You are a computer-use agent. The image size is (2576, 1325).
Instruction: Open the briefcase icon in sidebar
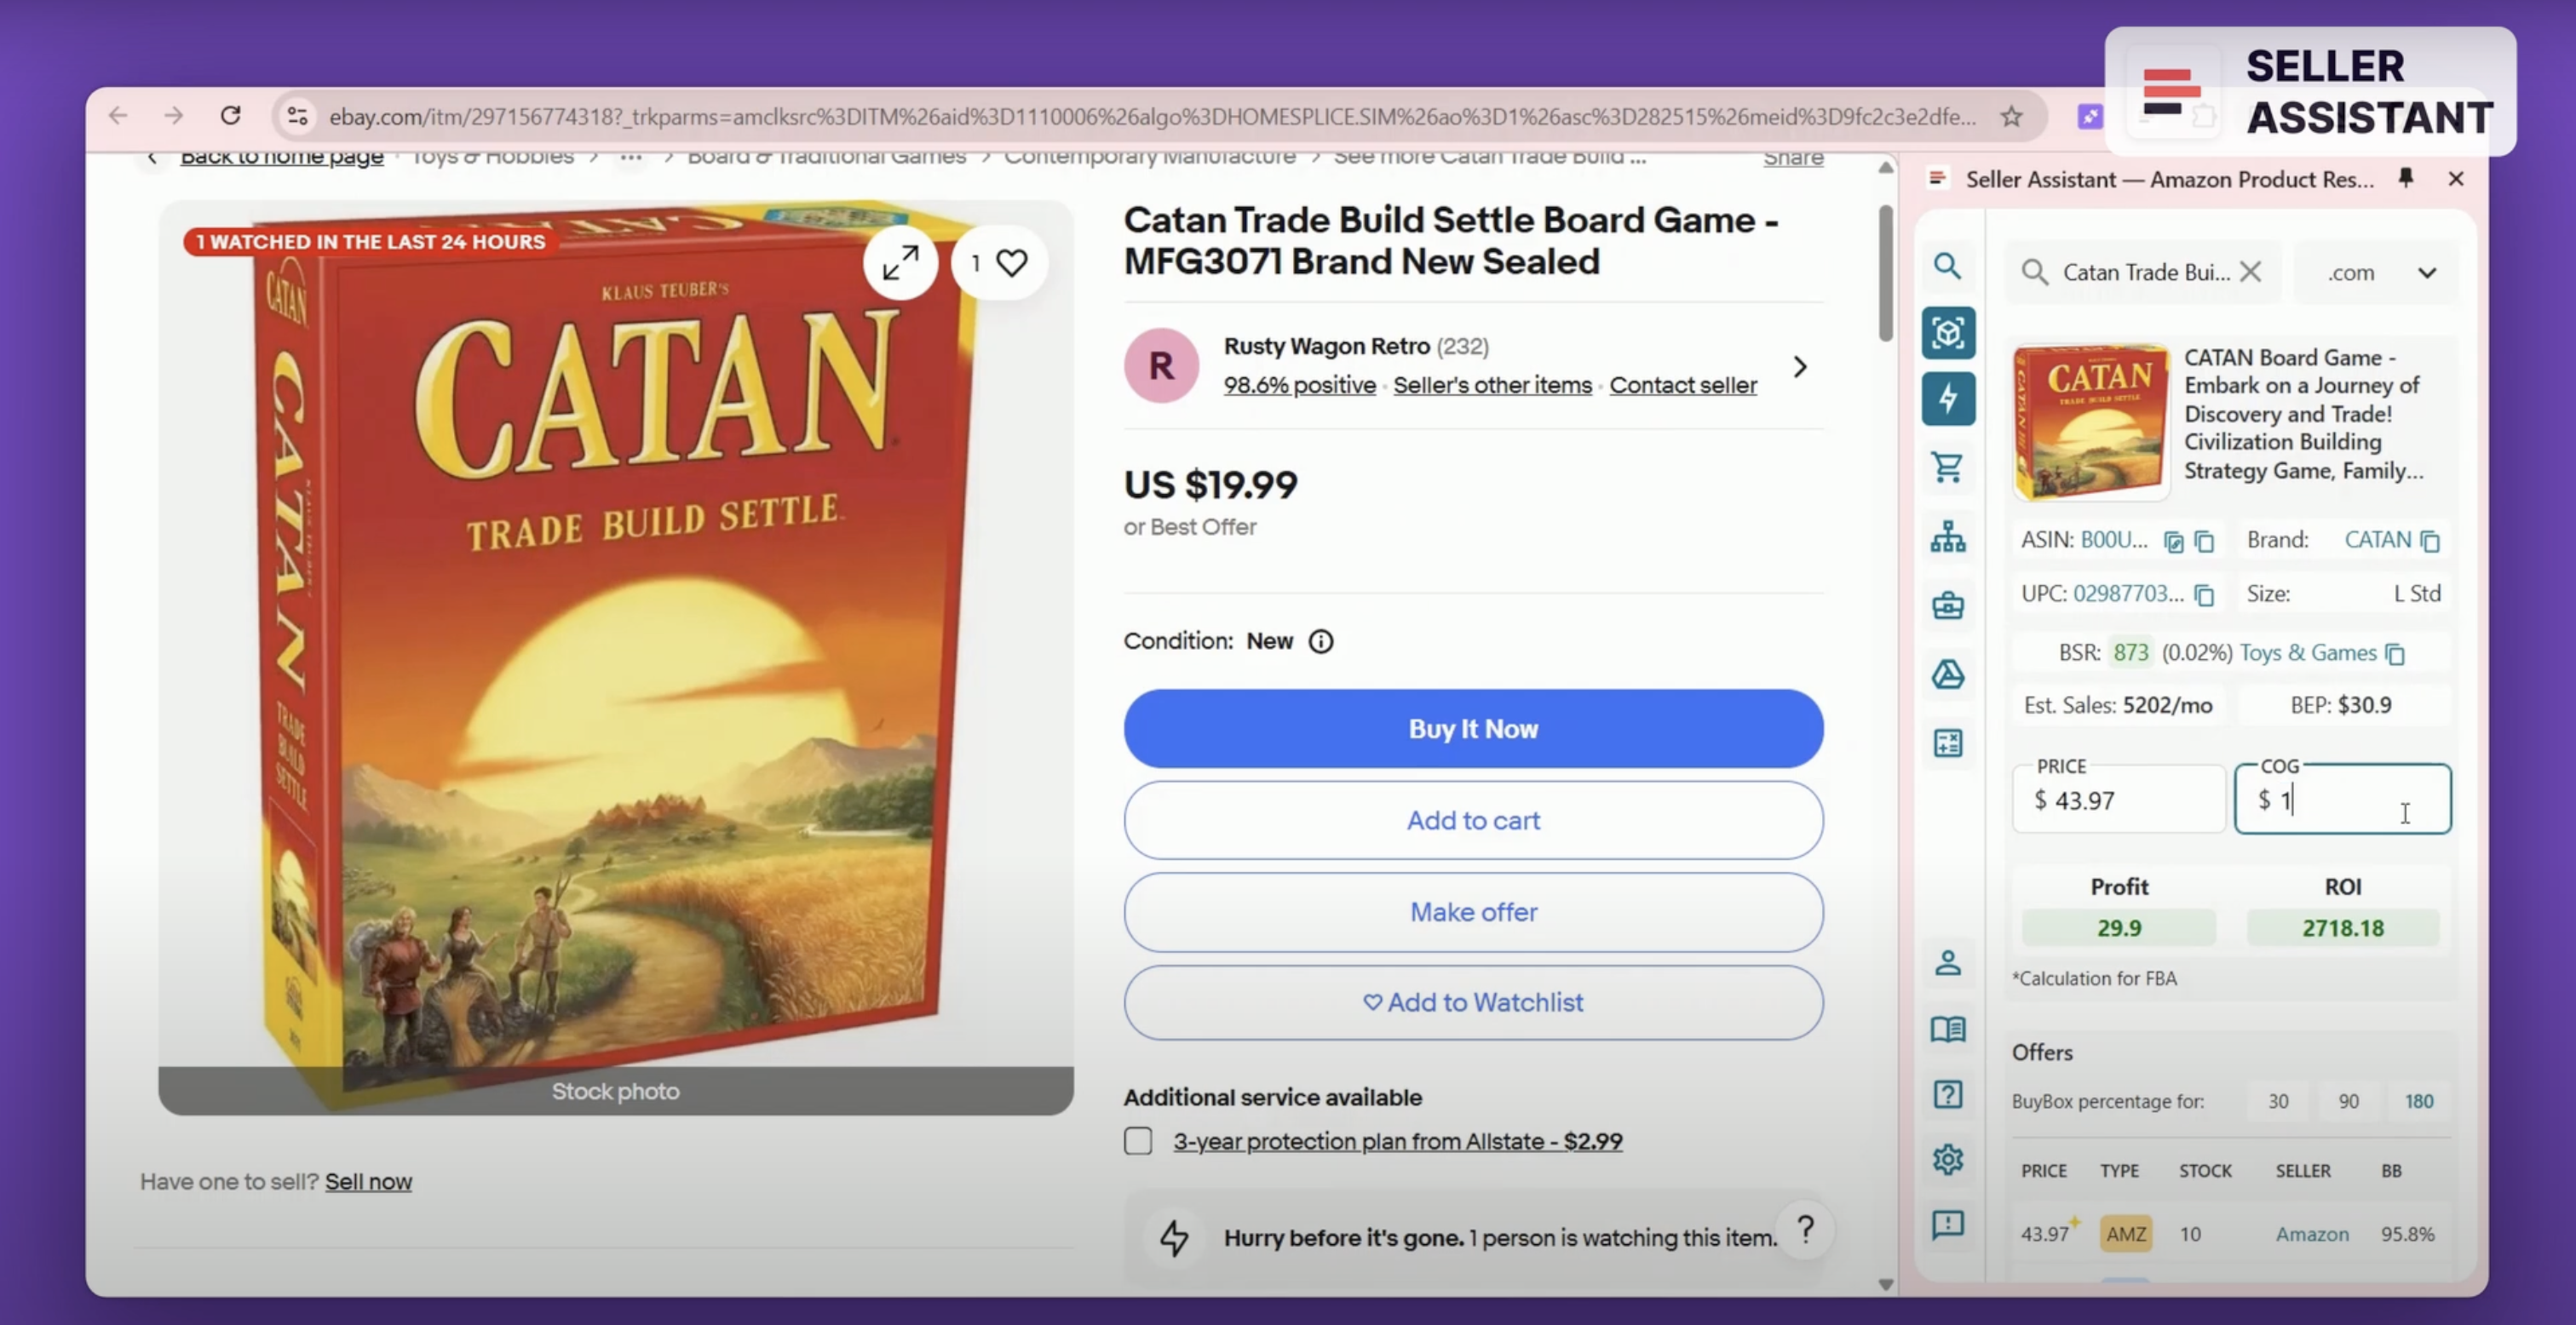tap(1947, 605)
